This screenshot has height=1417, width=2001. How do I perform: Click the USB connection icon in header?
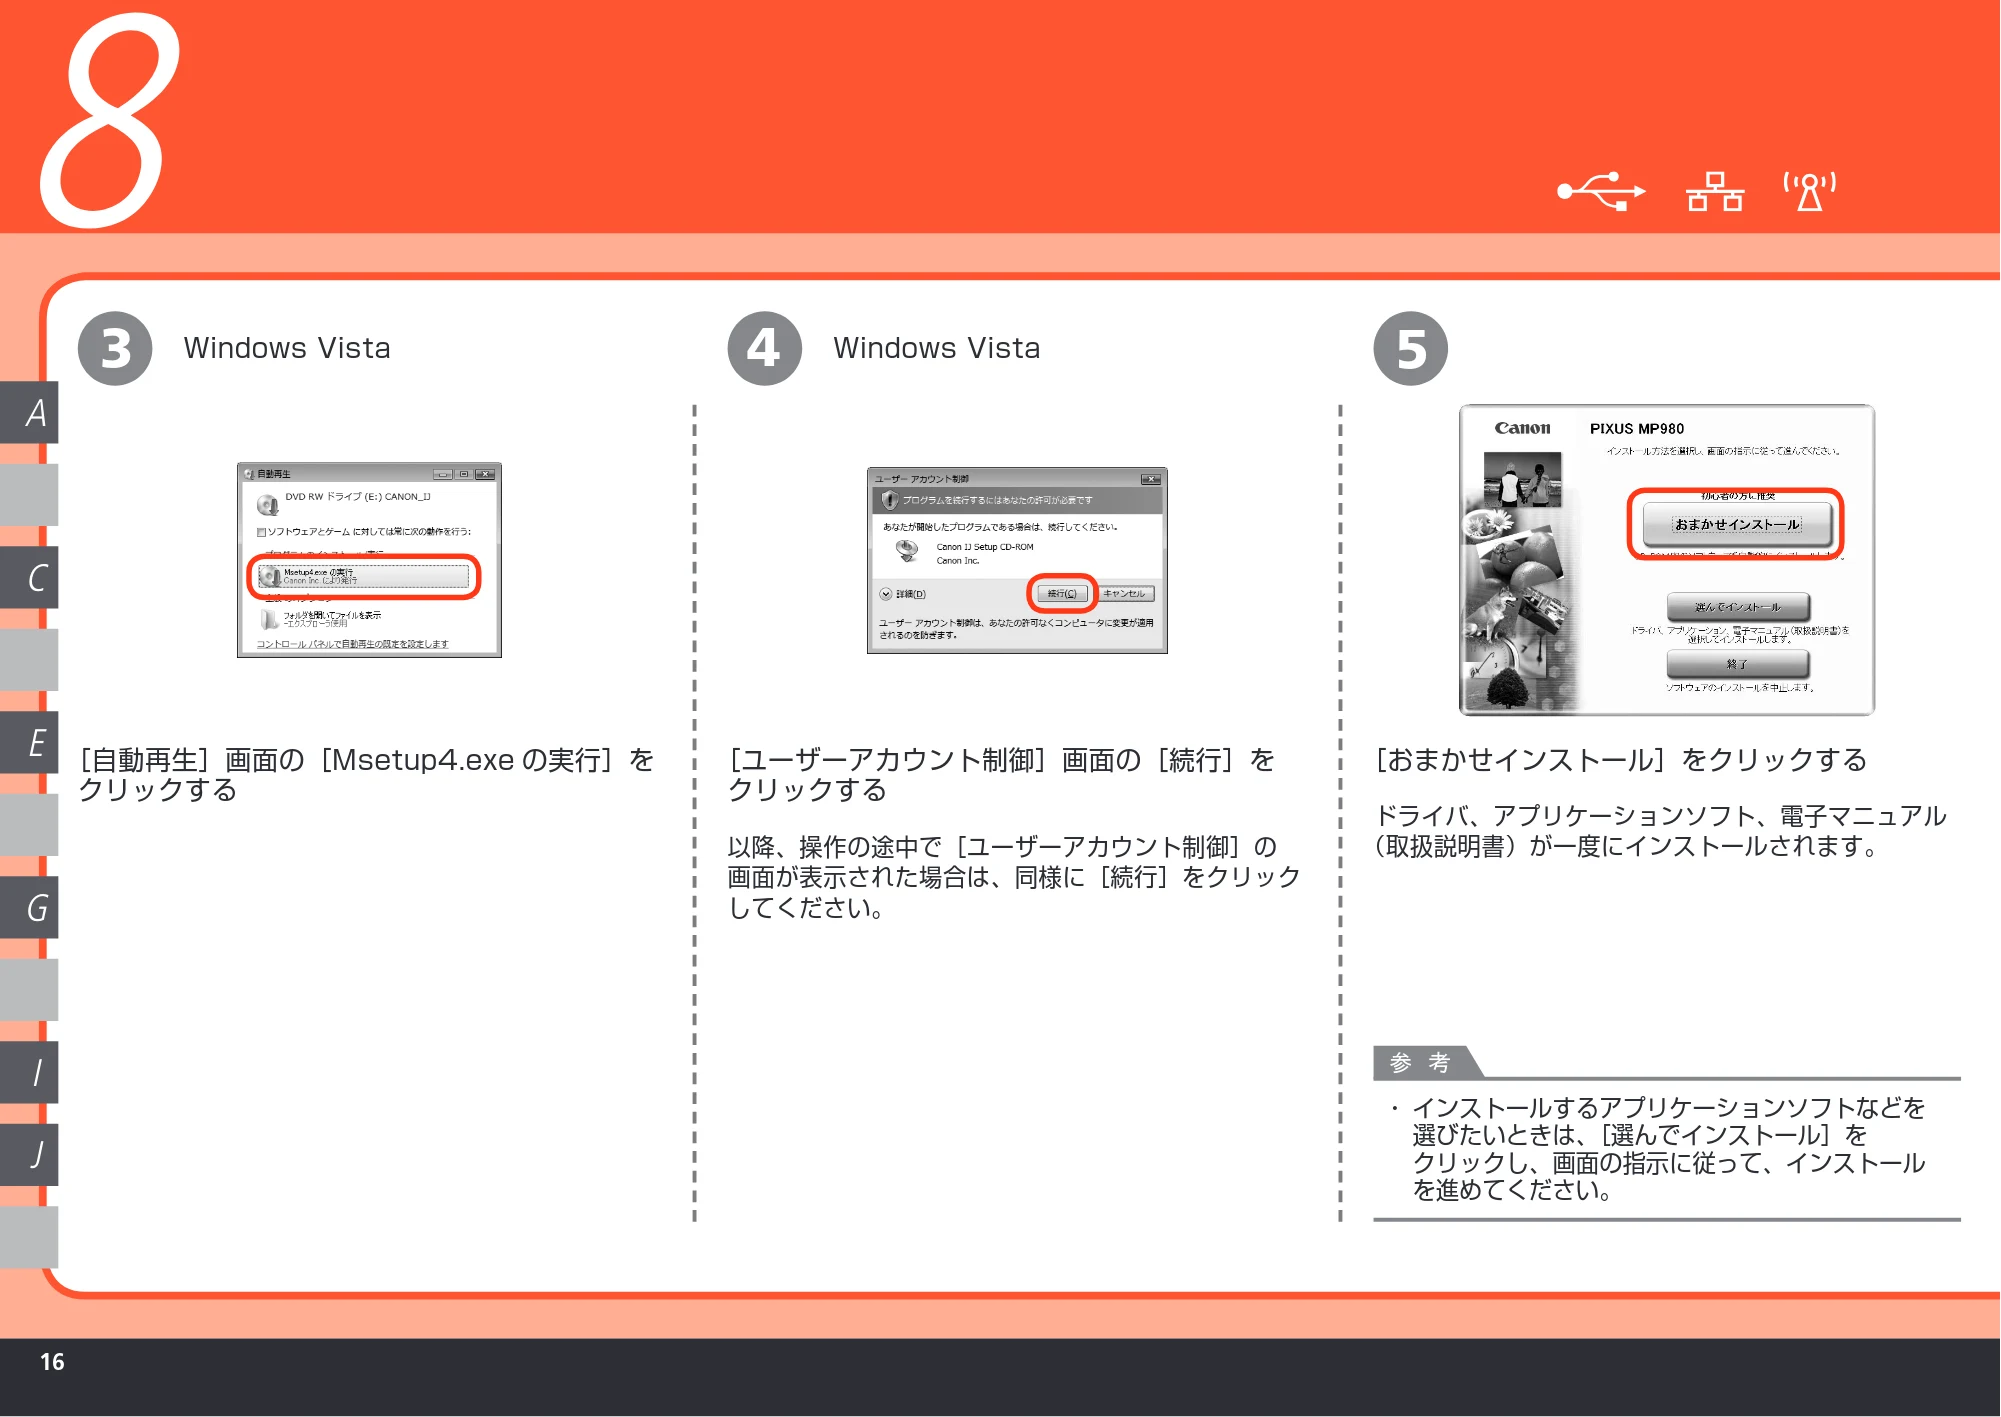pos(1600,191)
